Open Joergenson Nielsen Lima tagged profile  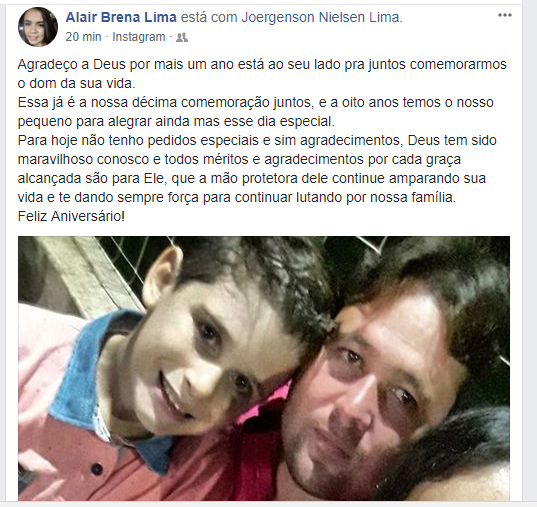pyautogui.click(x=321, y=17)
